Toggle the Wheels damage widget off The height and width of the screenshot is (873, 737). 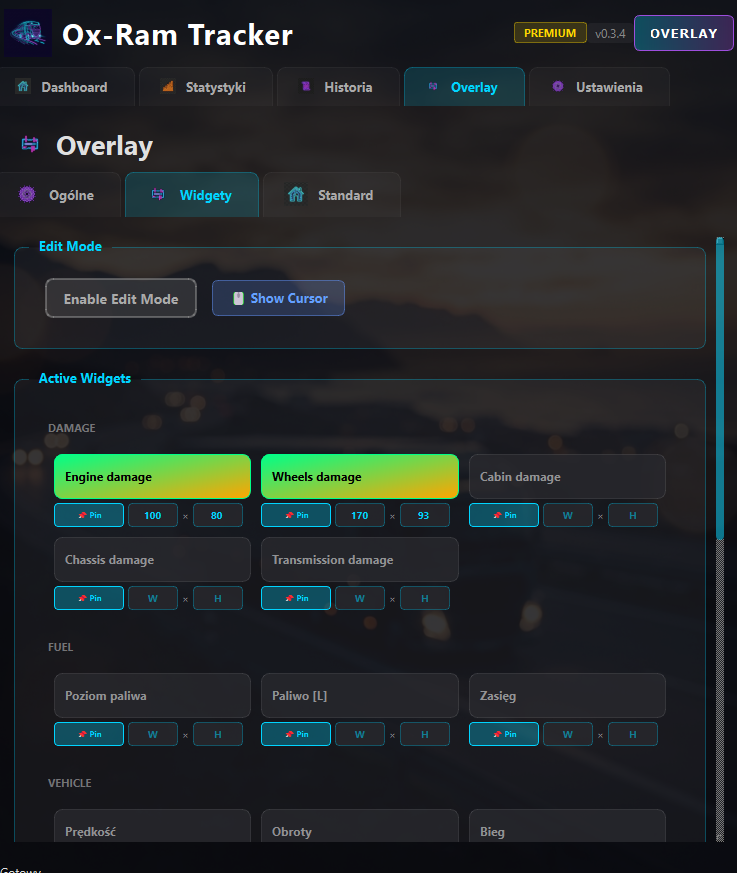click(359, 477)
